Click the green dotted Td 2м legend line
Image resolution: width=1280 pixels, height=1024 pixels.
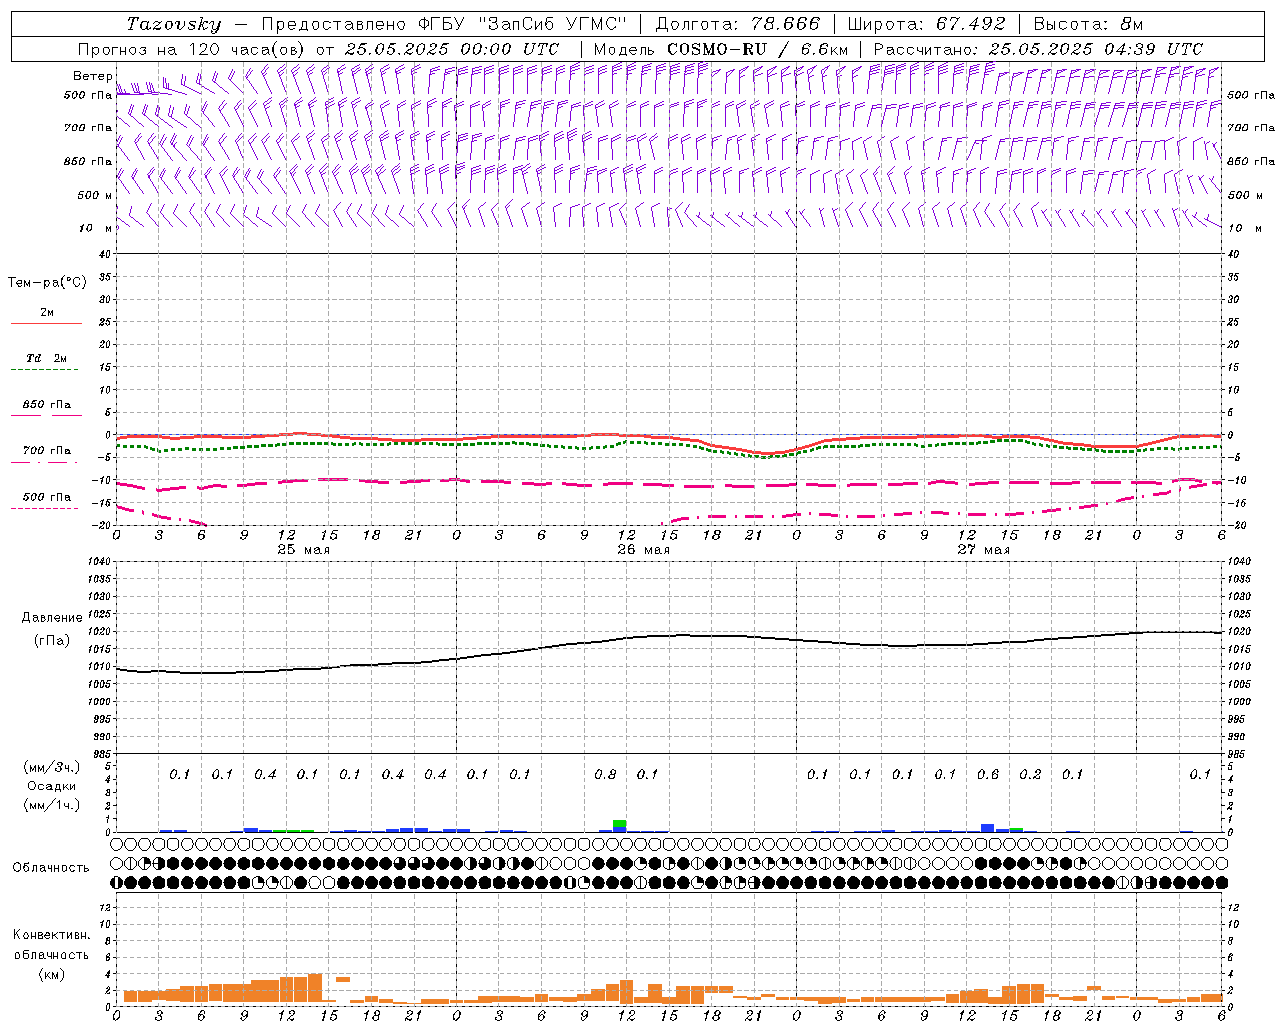pos(44,369)
